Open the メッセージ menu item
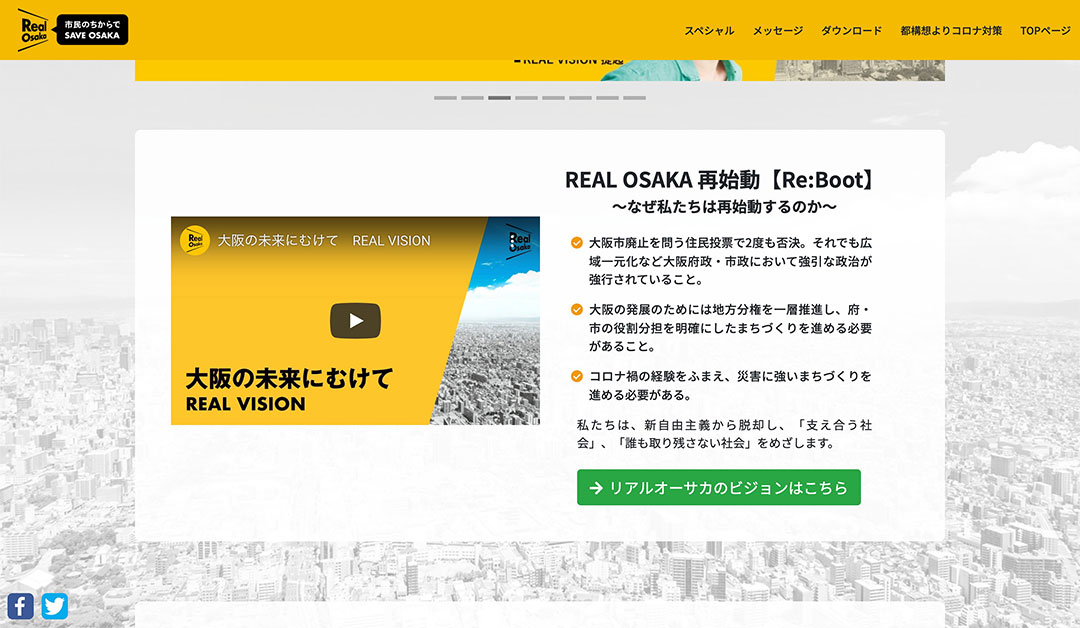Screen dimensions: 1080x628 pyautogui.click(x=778, y=30)
